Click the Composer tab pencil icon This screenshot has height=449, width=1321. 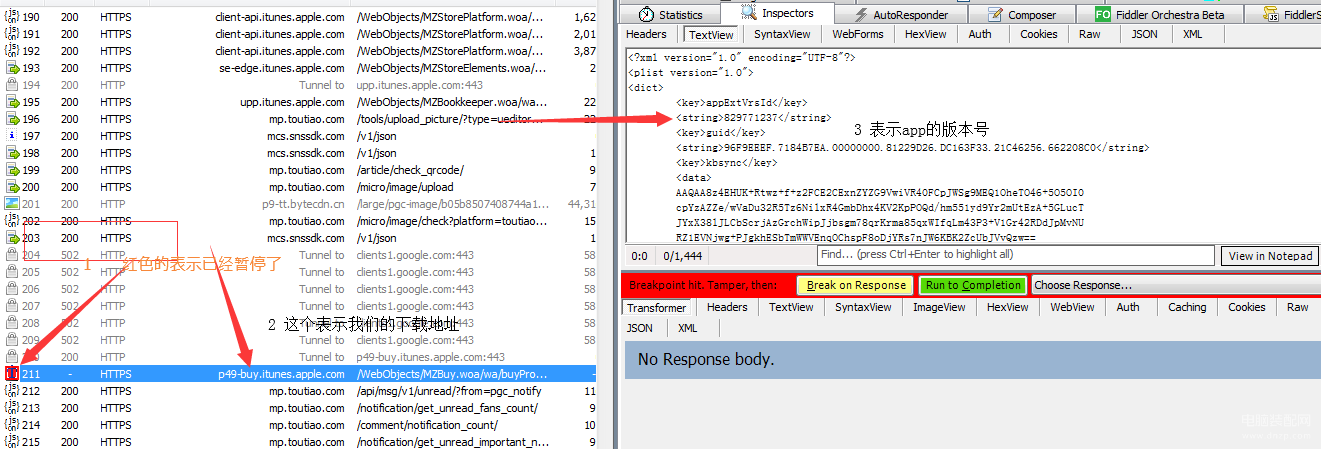(x=994, y=14)
